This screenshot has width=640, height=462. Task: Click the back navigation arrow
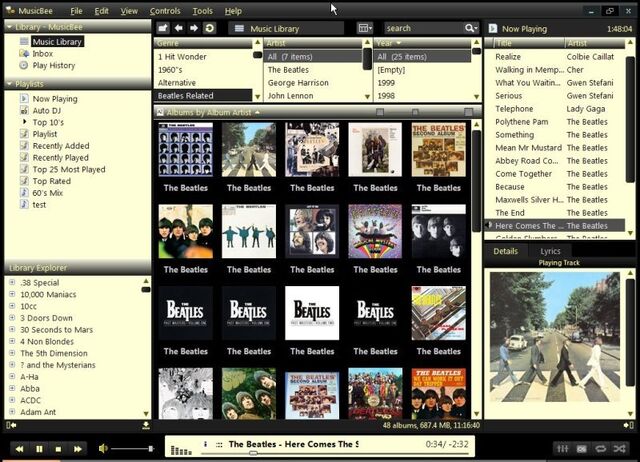(x=178, y=28)
